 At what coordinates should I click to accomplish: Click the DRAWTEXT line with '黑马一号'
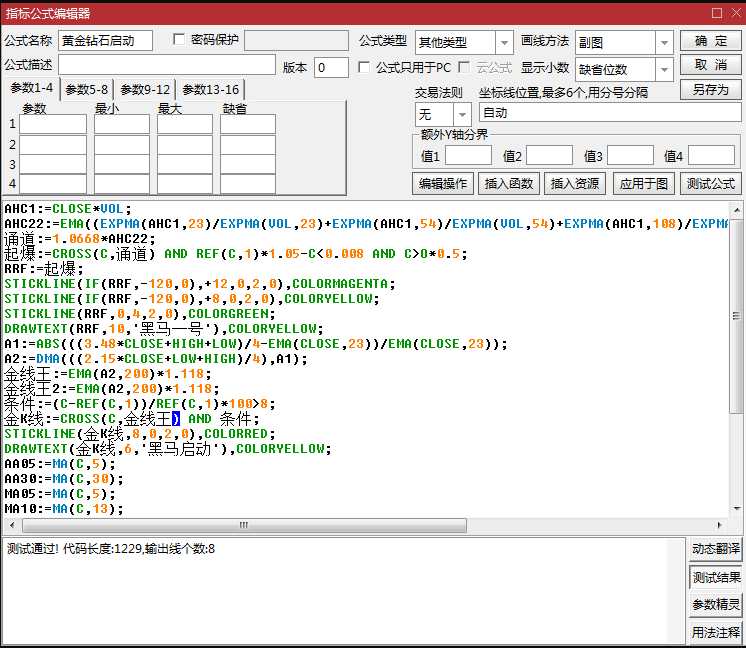coord(164,329)
